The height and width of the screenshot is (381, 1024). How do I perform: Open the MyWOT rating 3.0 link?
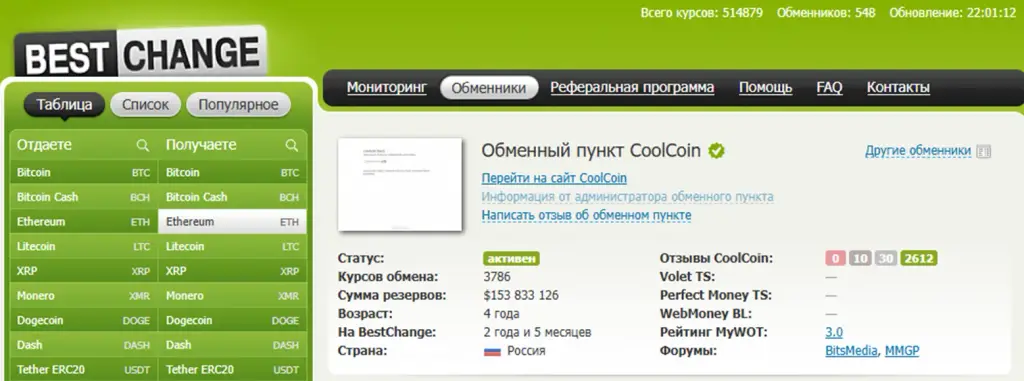[834, 332]
